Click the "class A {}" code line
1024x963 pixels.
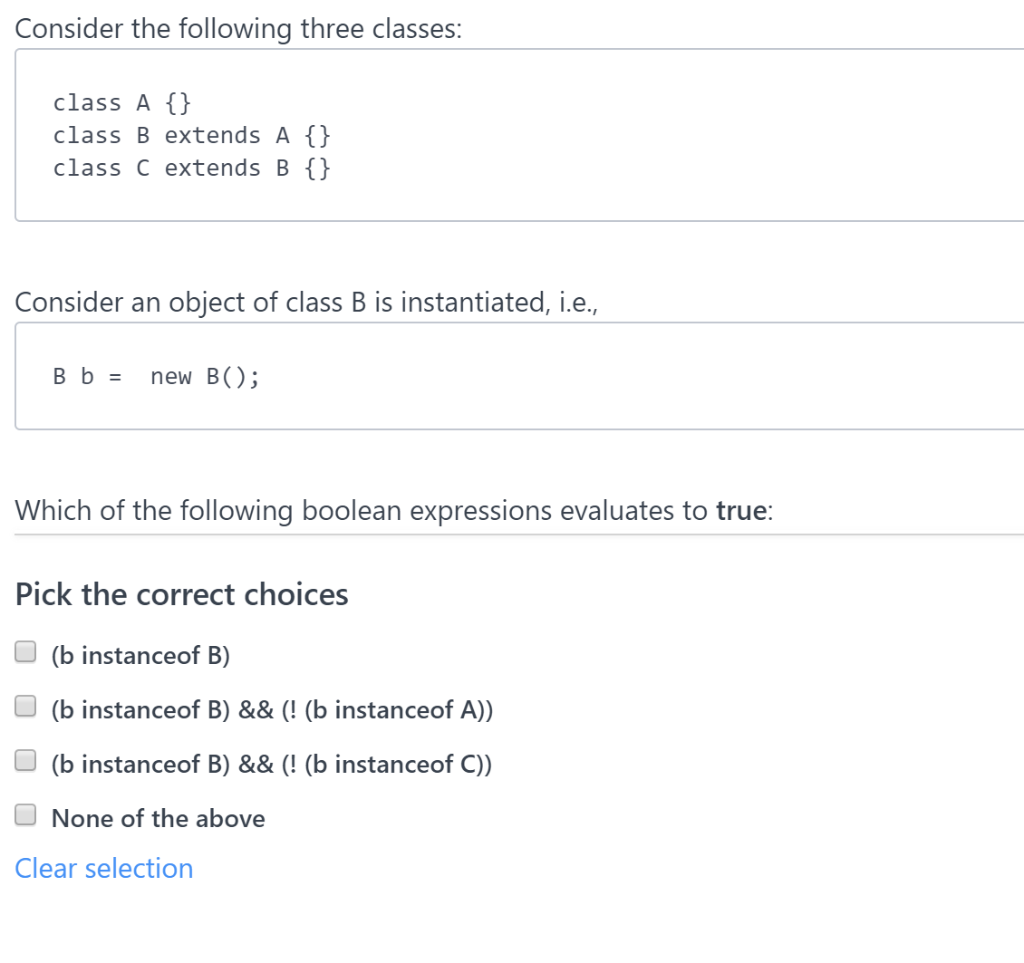(x=121, y=103)
